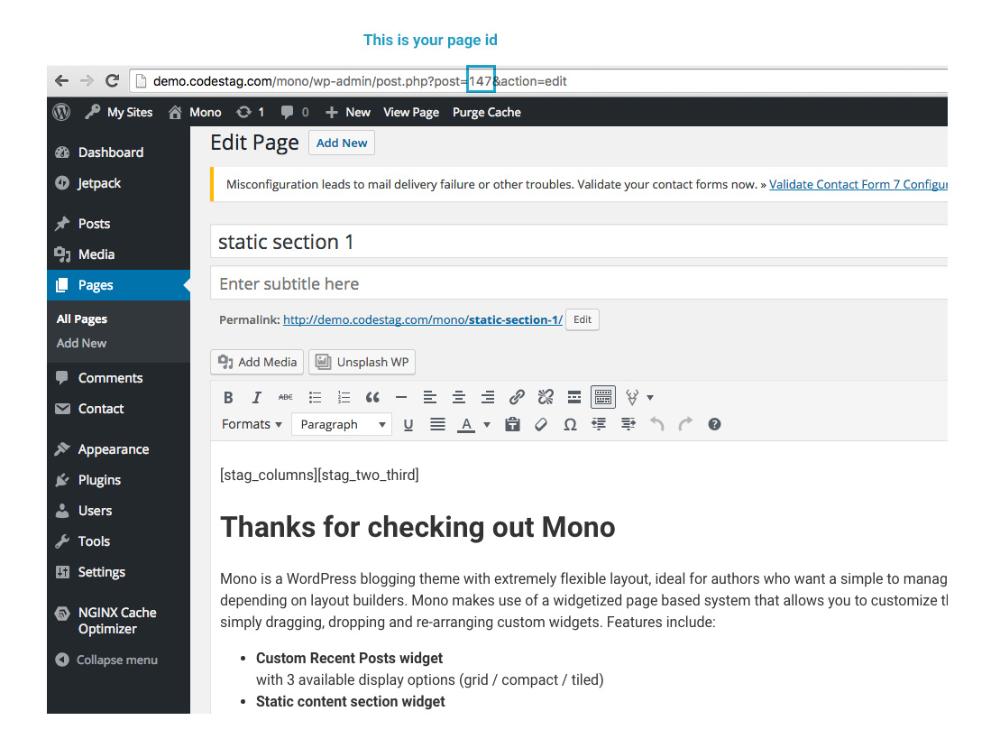Click the browser address bar URL
The height and width of the screenshot is (748, 1000).
click(360, 81)
